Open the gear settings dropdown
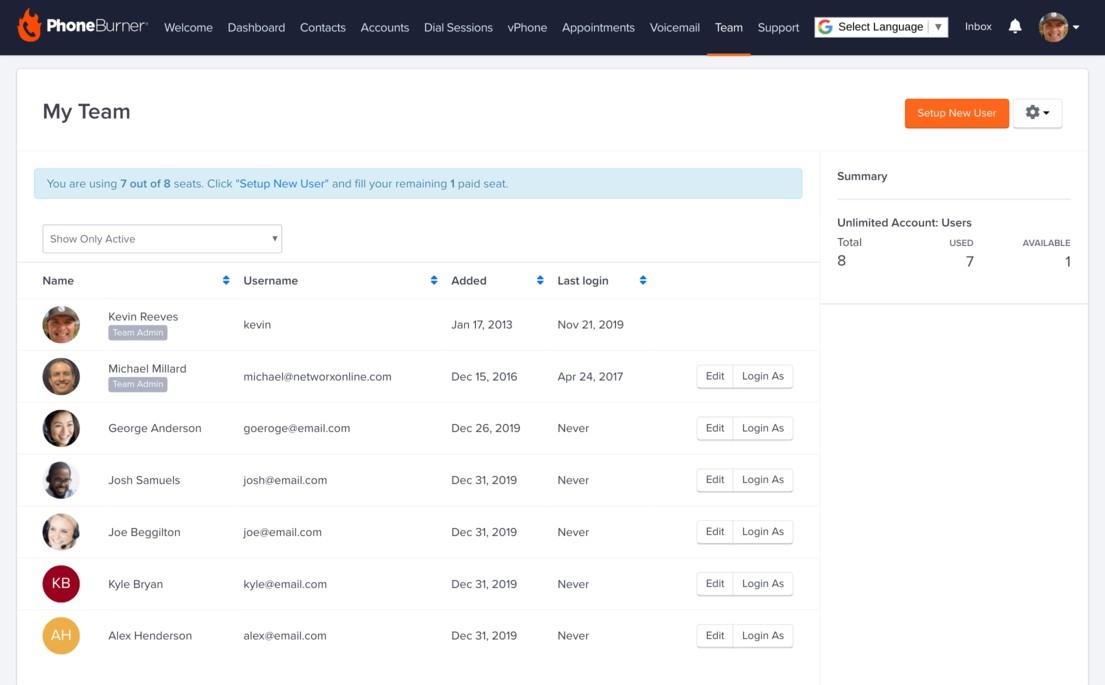The height and width of the screenshot is (685, 1105). [1037, 113]
